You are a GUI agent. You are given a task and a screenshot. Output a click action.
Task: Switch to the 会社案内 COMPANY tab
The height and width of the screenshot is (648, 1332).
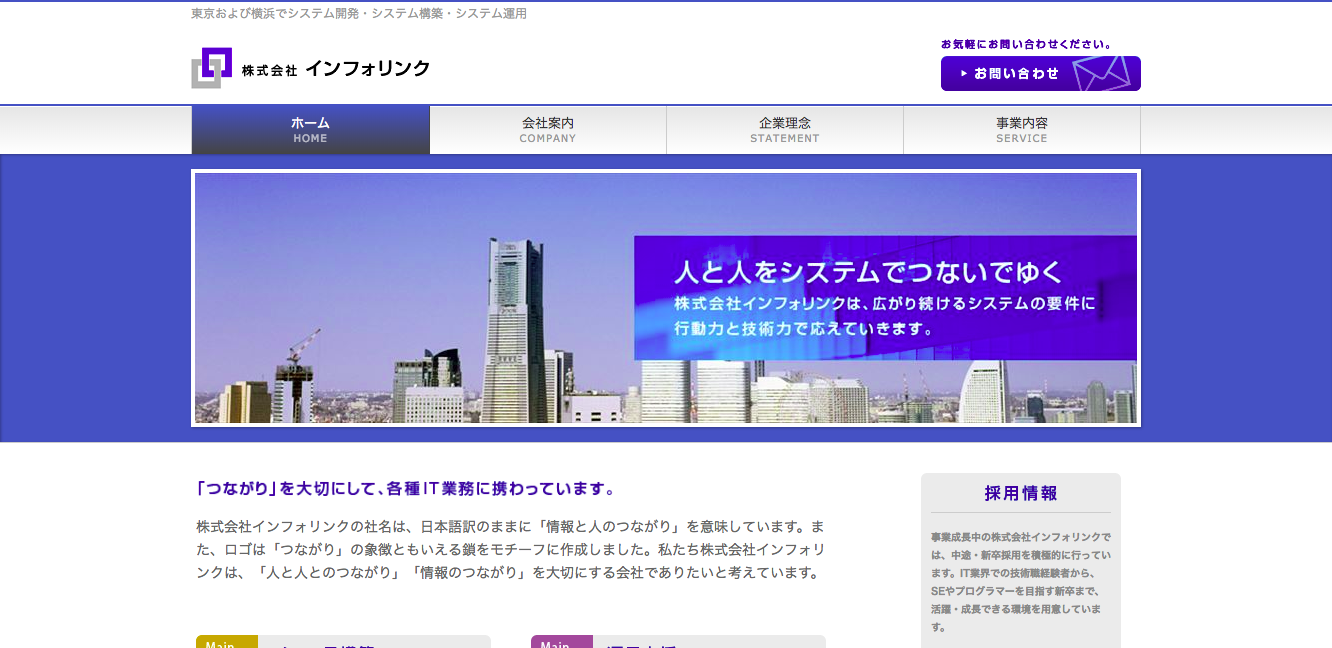click(x=547, y=129)
